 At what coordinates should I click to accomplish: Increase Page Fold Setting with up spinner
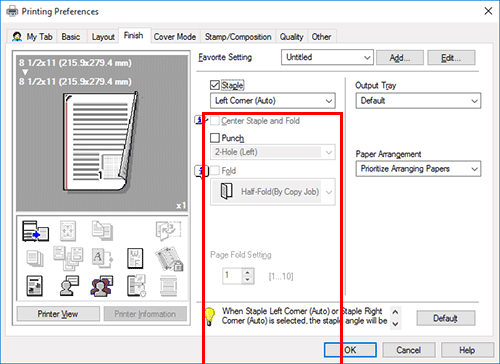(x=247, y=272)
